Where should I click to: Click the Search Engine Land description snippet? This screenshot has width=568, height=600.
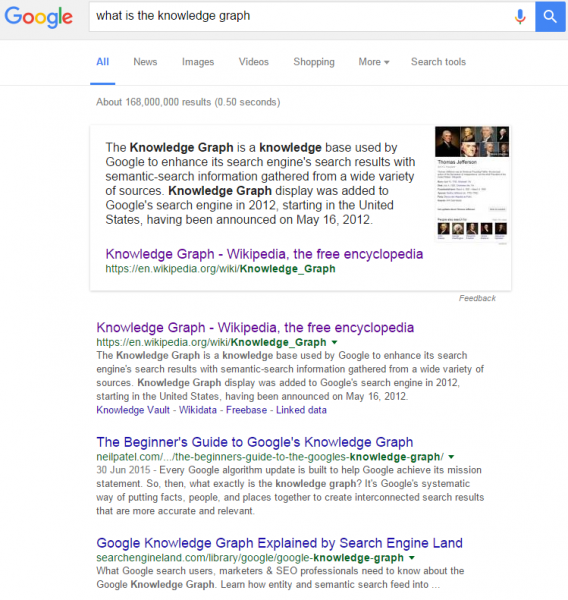click(x=280, y=578)
